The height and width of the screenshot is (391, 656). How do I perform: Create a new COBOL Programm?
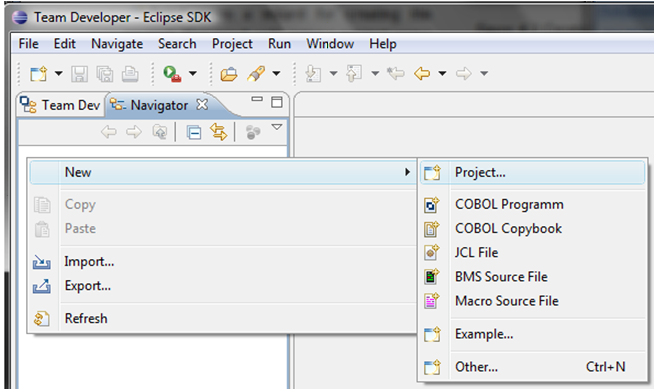pyautogui.click(x=533, y=204)
